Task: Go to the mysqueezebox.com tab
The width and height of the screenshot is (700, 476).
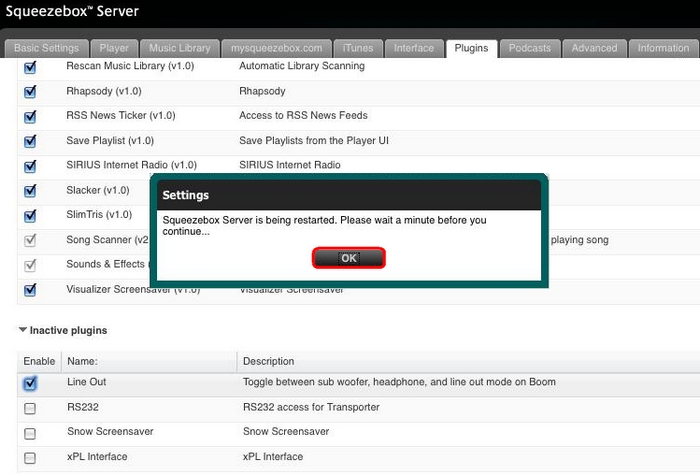Action: [277, 48]
